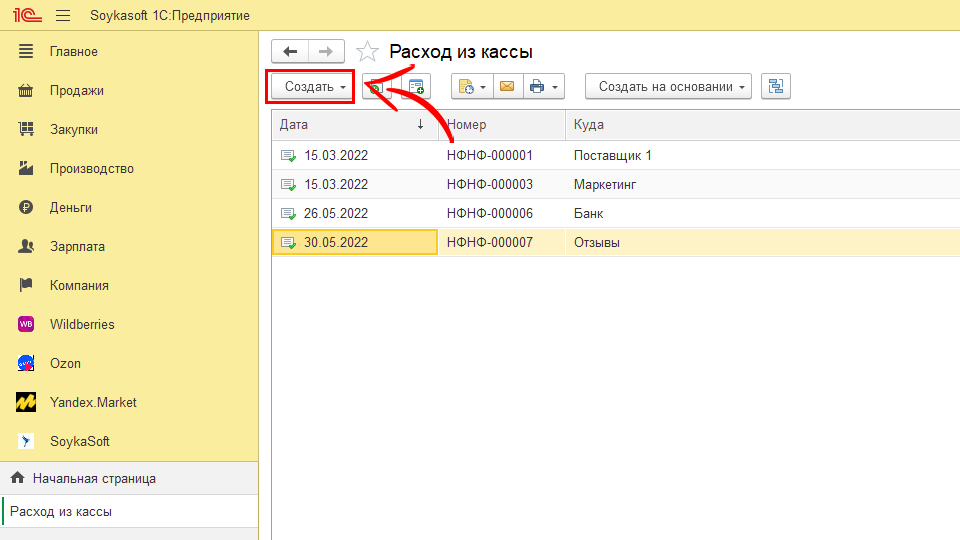Switch to the Начальная страница tab
Screen dimensions: 960x540
click(x=93, y=478)
